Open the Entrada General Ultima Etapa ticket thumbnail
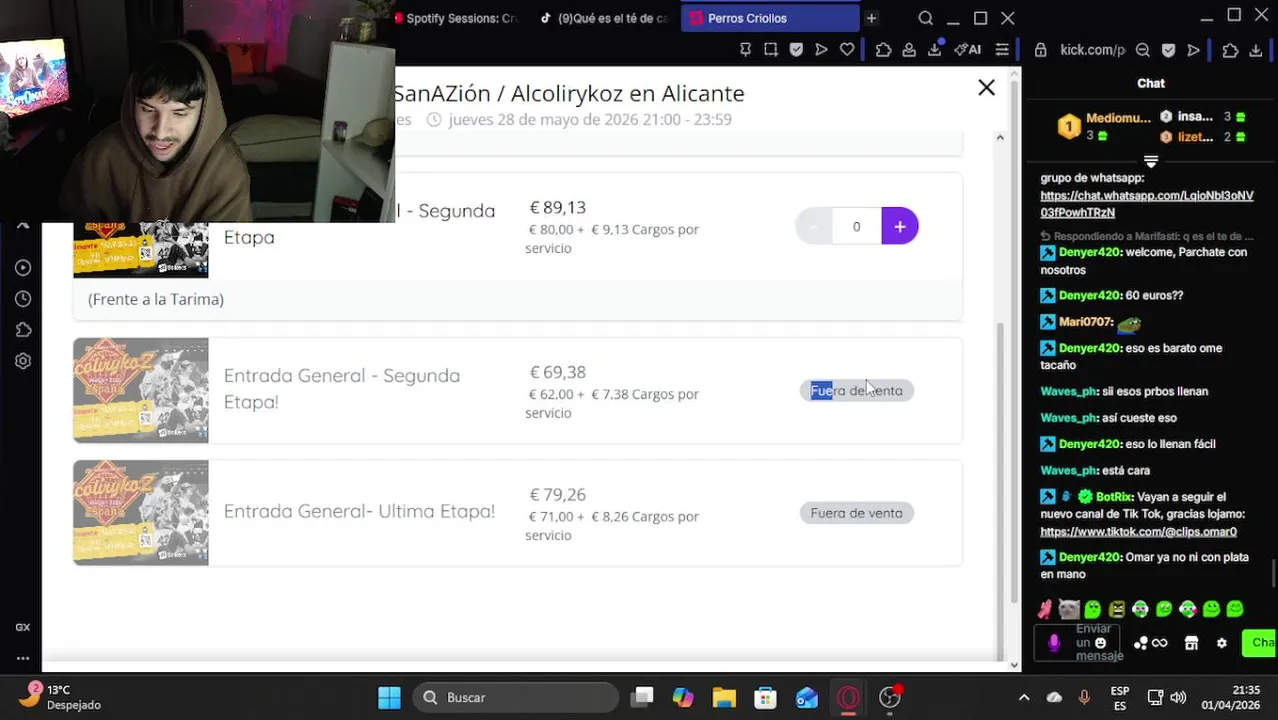The image size is (1278, 720). [x=141, y=513]
